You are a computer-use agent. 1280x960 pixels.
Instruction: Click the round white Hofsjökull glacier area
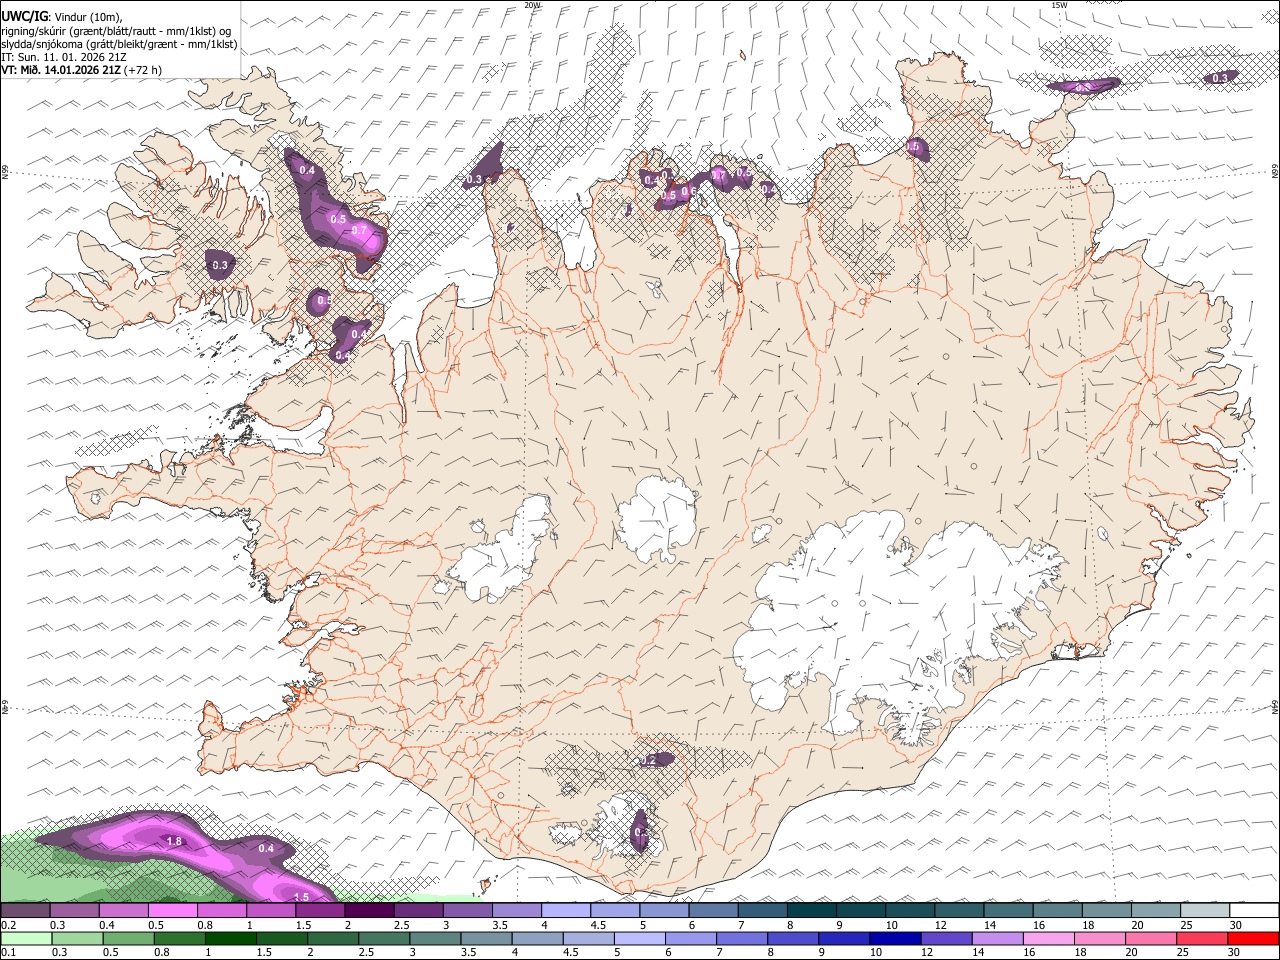[x=657, y=520]
